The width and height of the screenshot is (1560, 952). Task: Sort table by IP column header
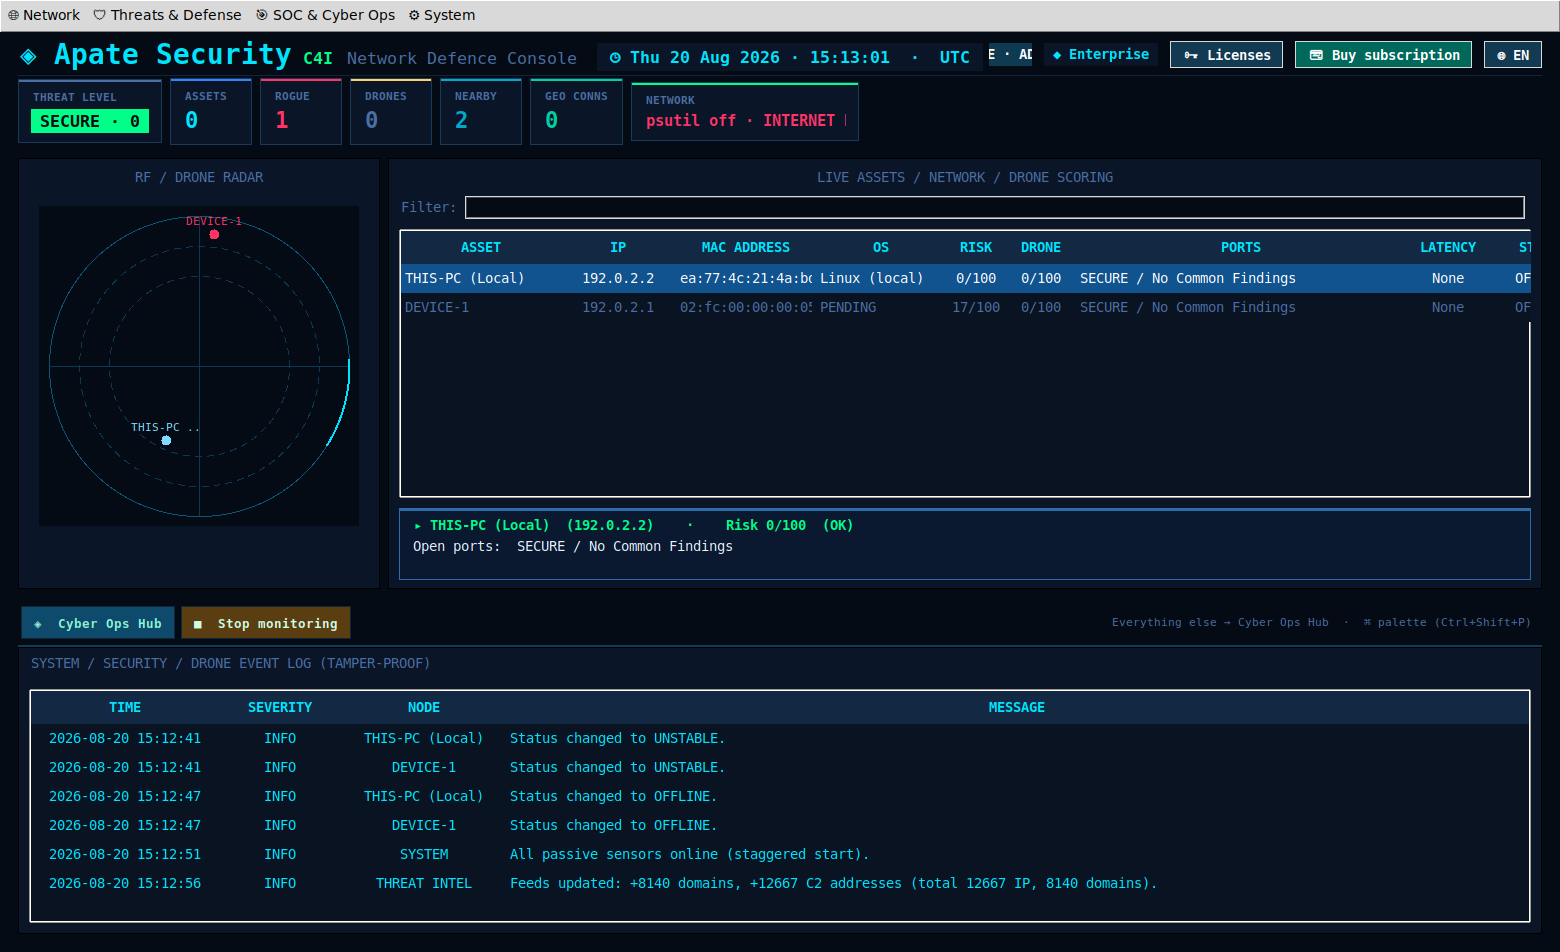click(x=618, y=247)
